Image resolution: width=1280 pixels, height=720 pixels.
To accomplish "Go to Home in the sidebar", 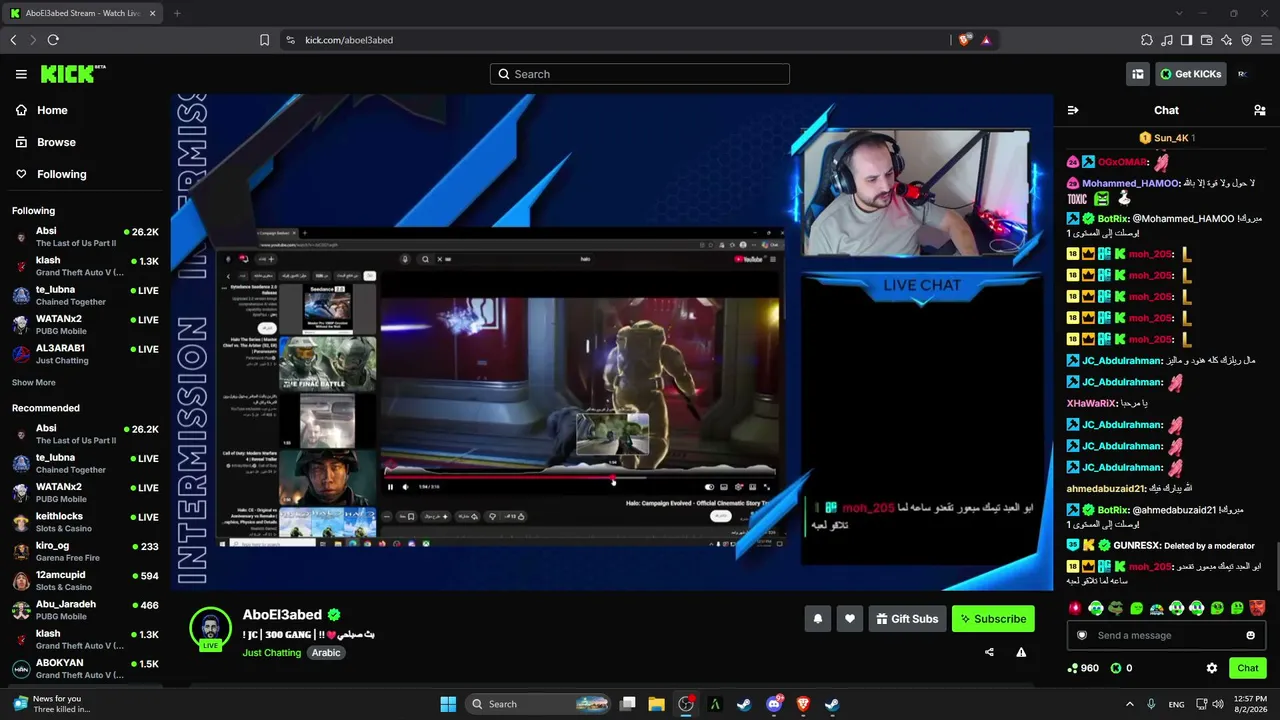I will point(42,110).
